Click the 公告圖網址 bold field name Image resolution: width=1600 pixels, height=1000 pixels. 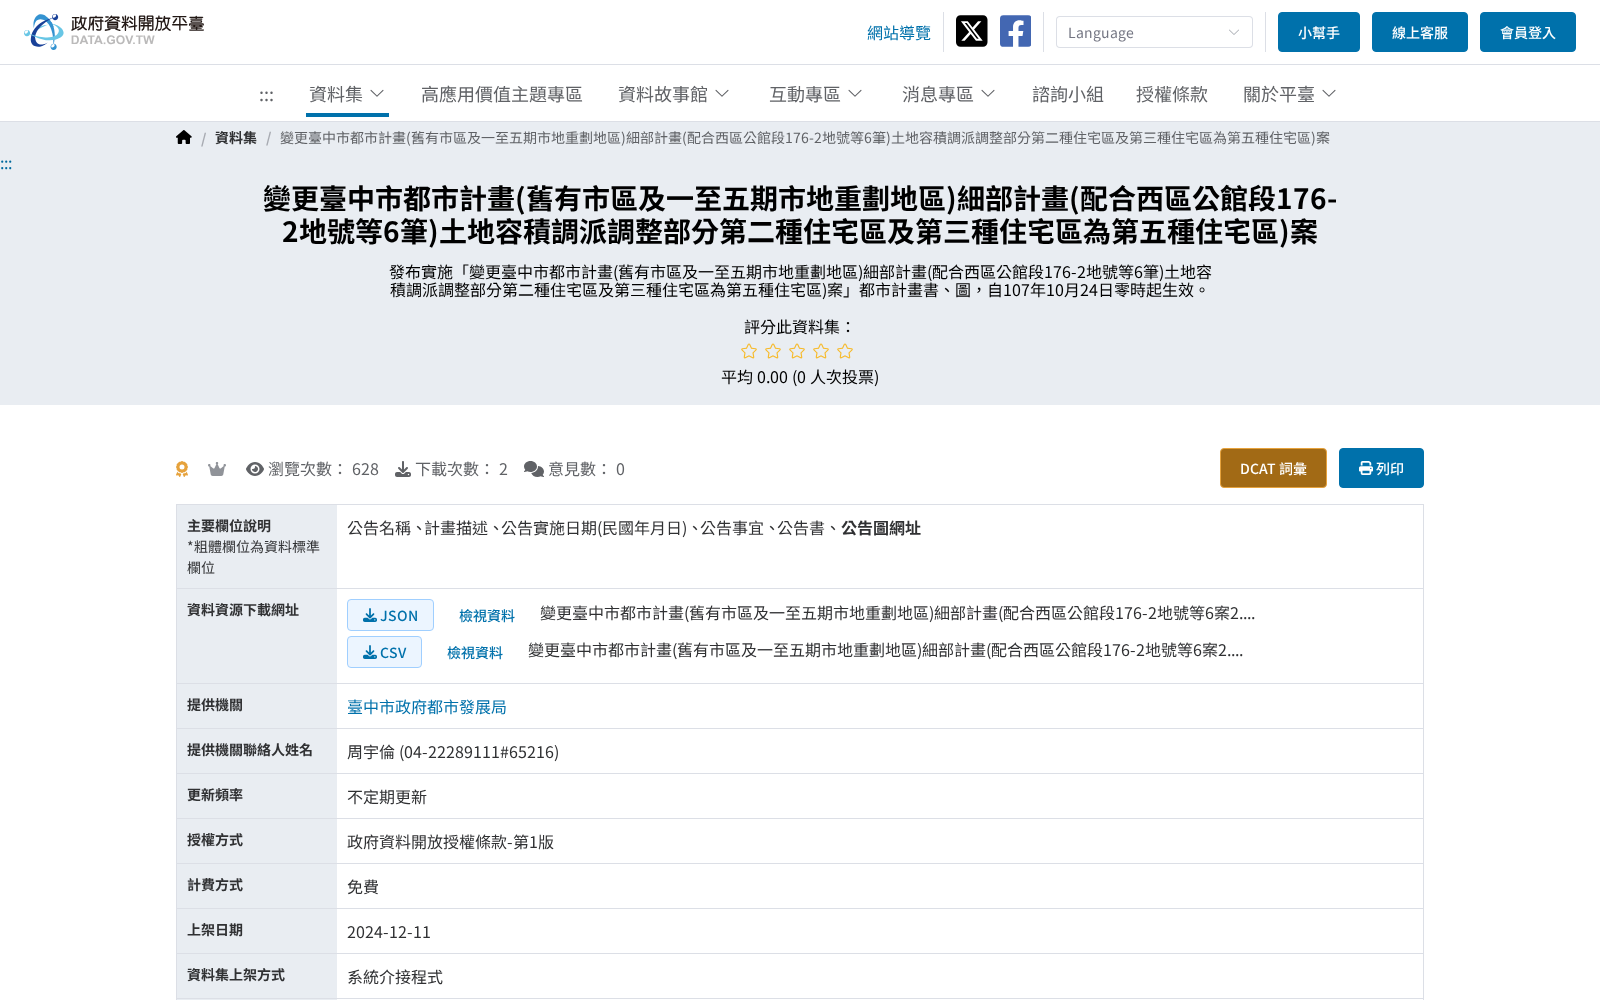pyautogui.click(x=881, y=528)
